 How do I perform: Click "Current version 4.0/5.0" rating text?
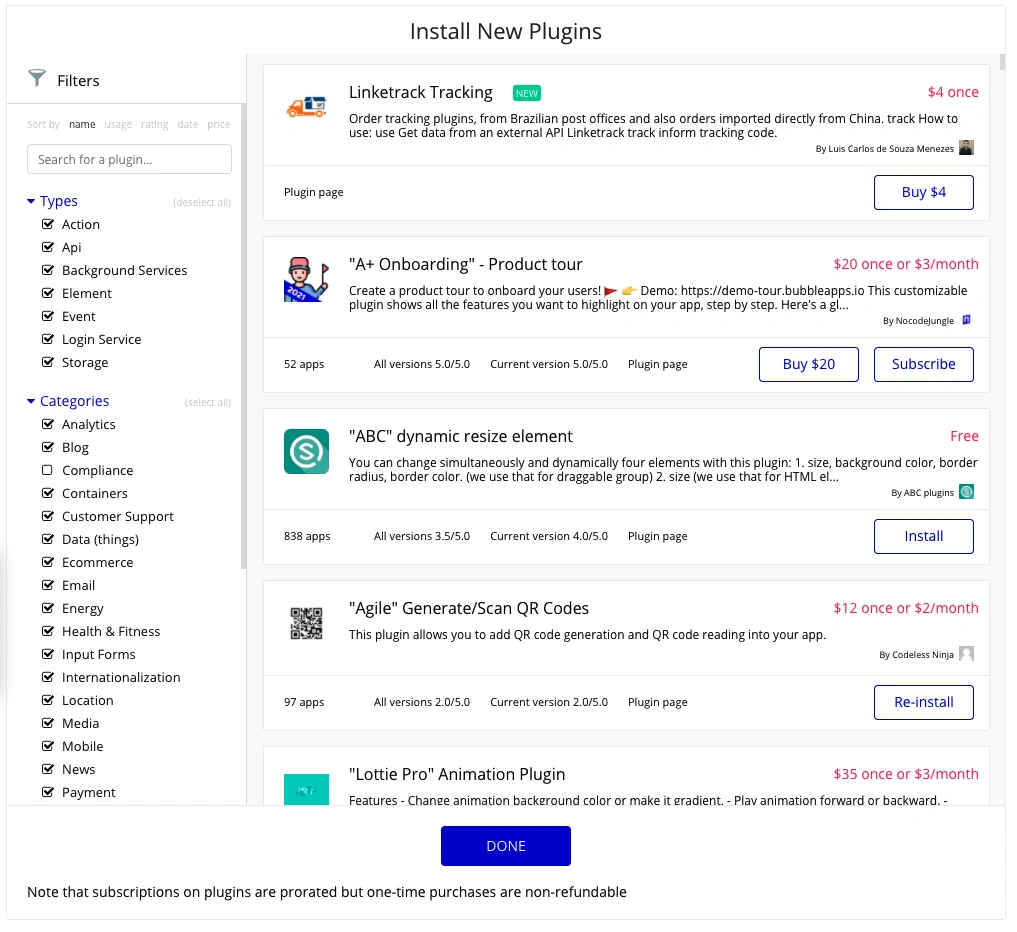(x=549, y=536)
